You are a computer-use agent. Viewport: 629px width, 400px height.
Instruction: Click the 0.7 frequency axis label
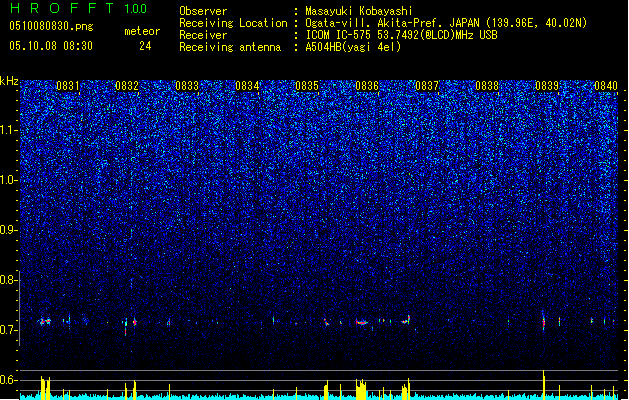click(x=9, y=330)
